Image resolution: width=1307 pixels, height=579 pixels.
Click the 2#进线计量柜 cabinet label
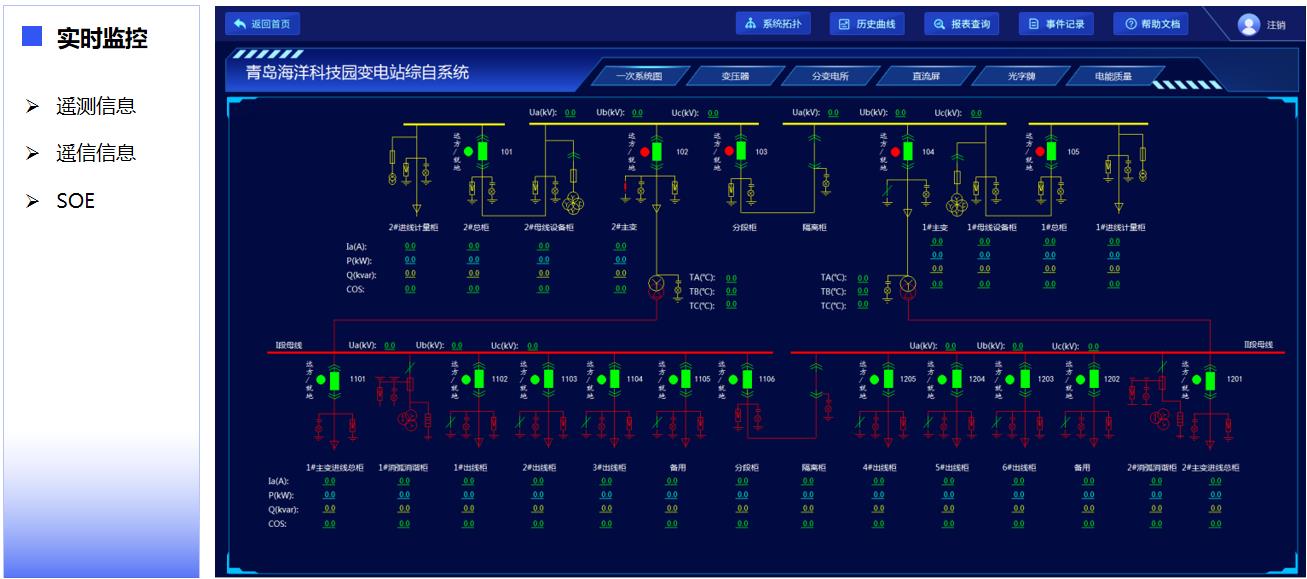[x=414, y=227]
